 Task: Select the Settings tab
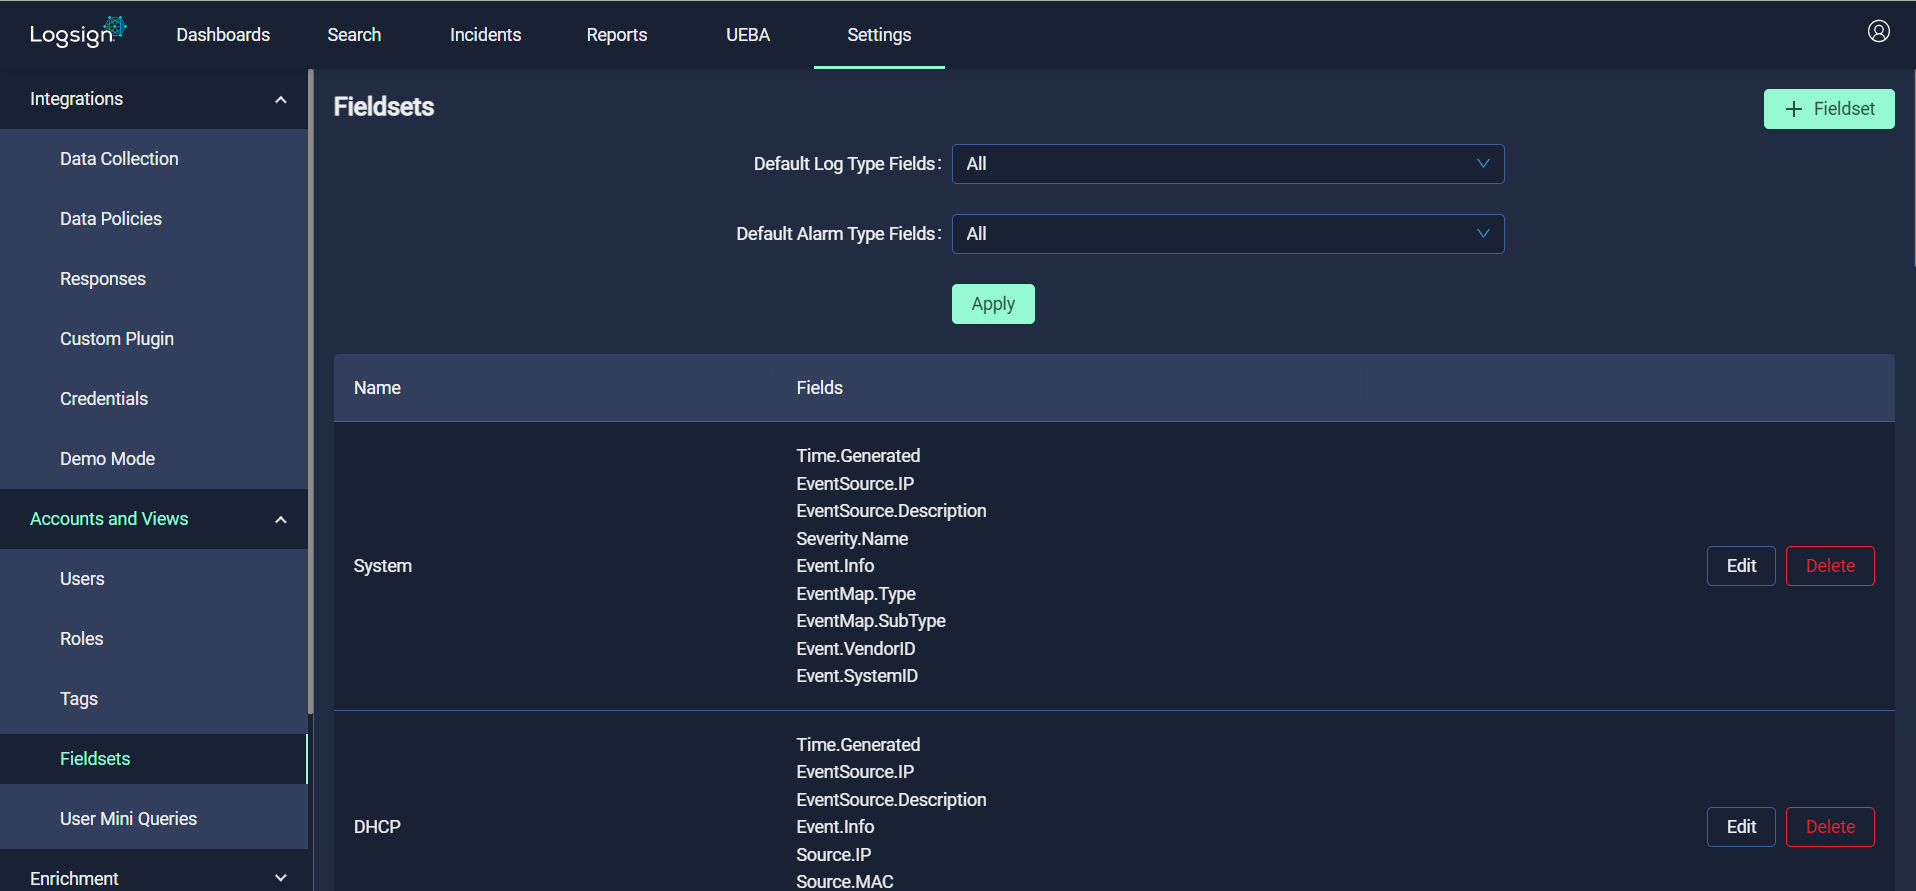click(x=879, y=35)
